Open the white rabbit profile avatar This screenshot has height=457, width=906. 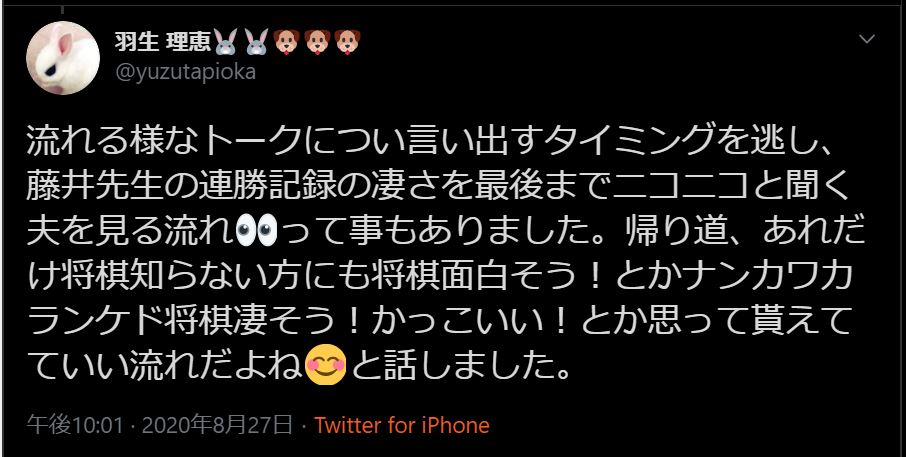click(x=63, y=58)
